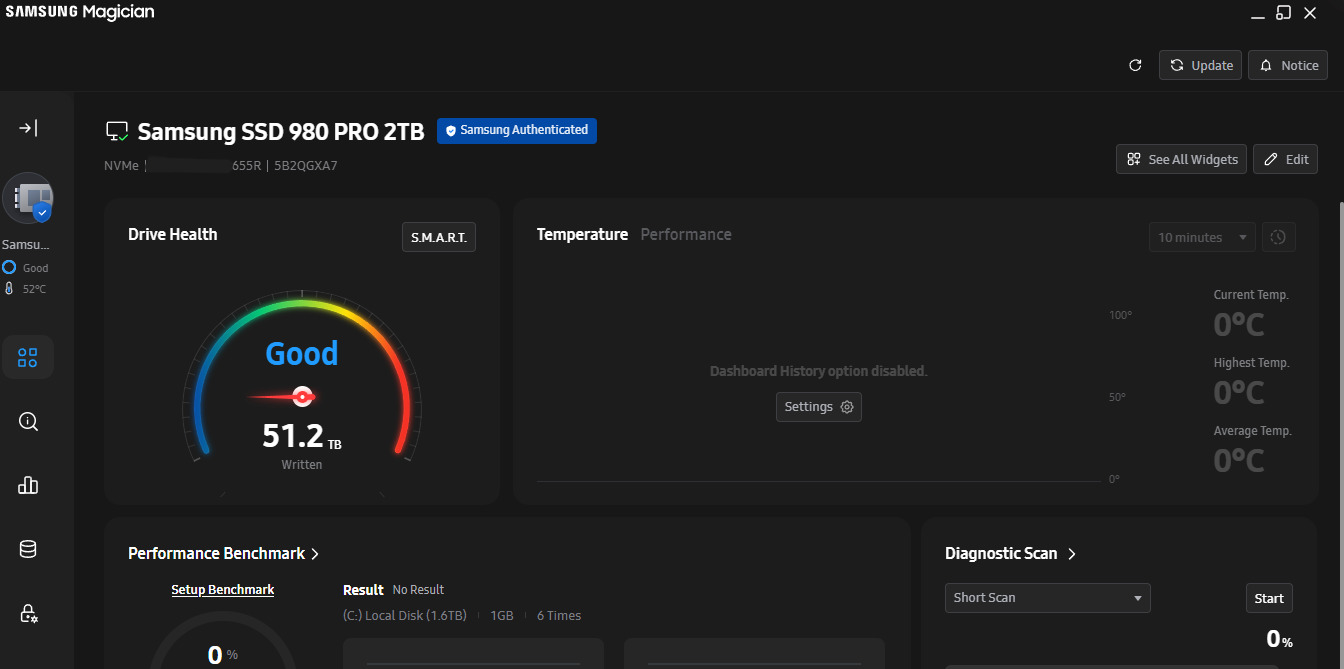Viewport: 1344px width, 669px height.
Task: Click the 6 Times benchmark text
Action: 559,616
